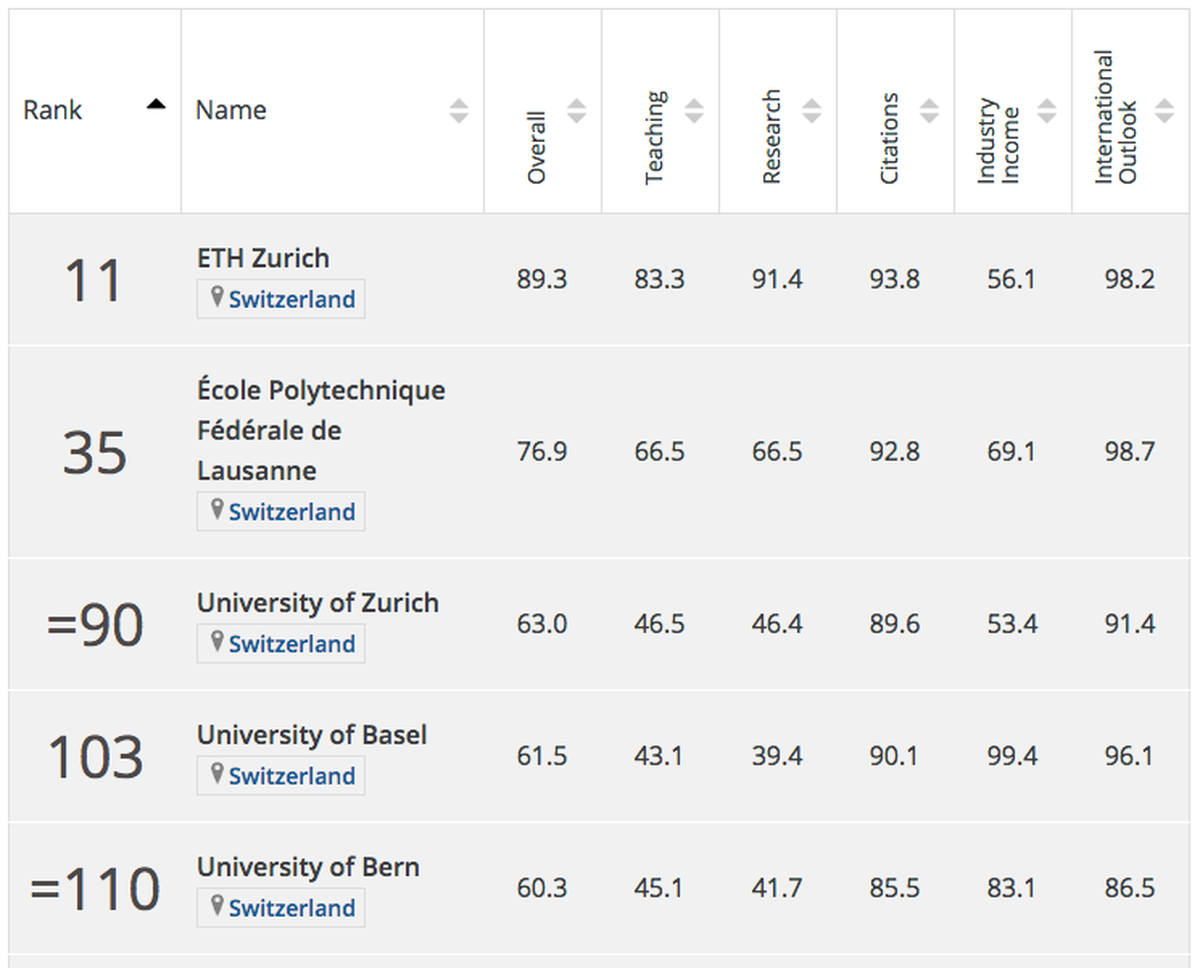Click location pin icon under ETH Zurich

point(217,297)
